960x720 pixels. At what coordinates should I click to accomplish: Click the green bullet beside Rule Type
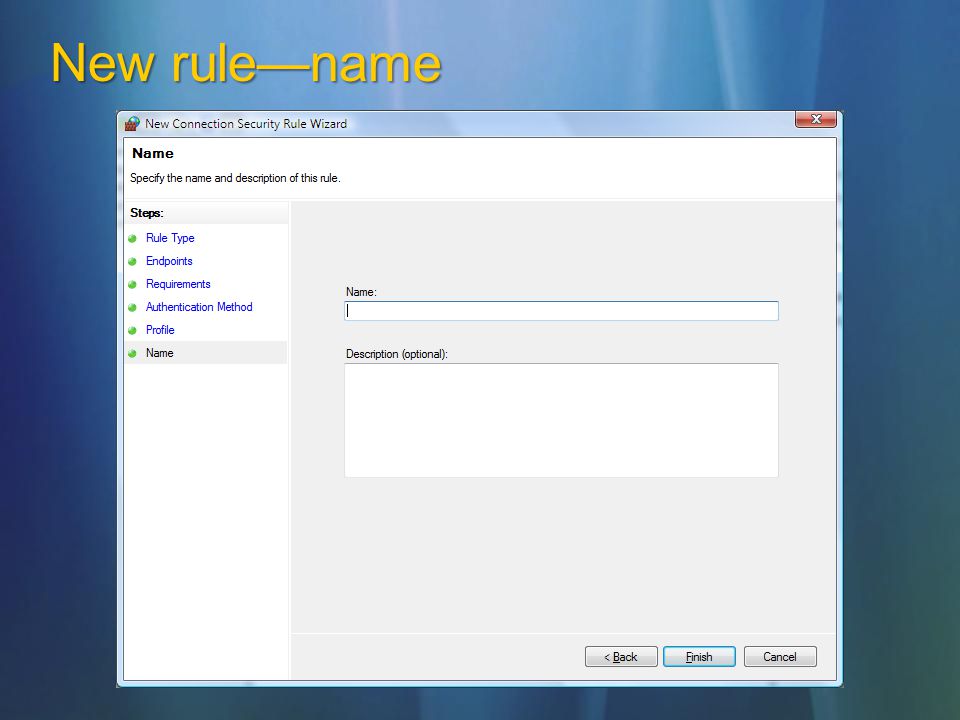click(132, 238)
